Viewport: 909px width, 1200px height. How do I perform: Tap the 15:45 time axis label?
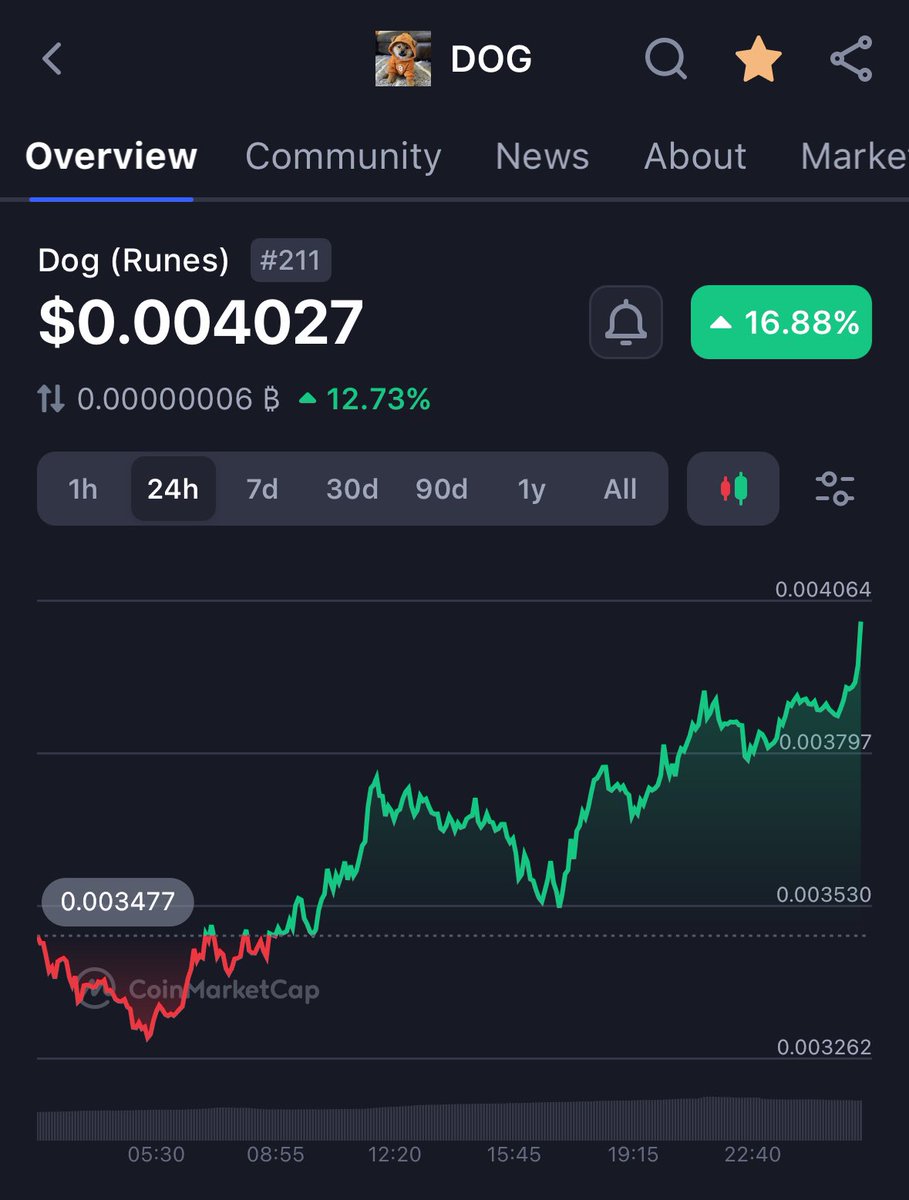514,1154
